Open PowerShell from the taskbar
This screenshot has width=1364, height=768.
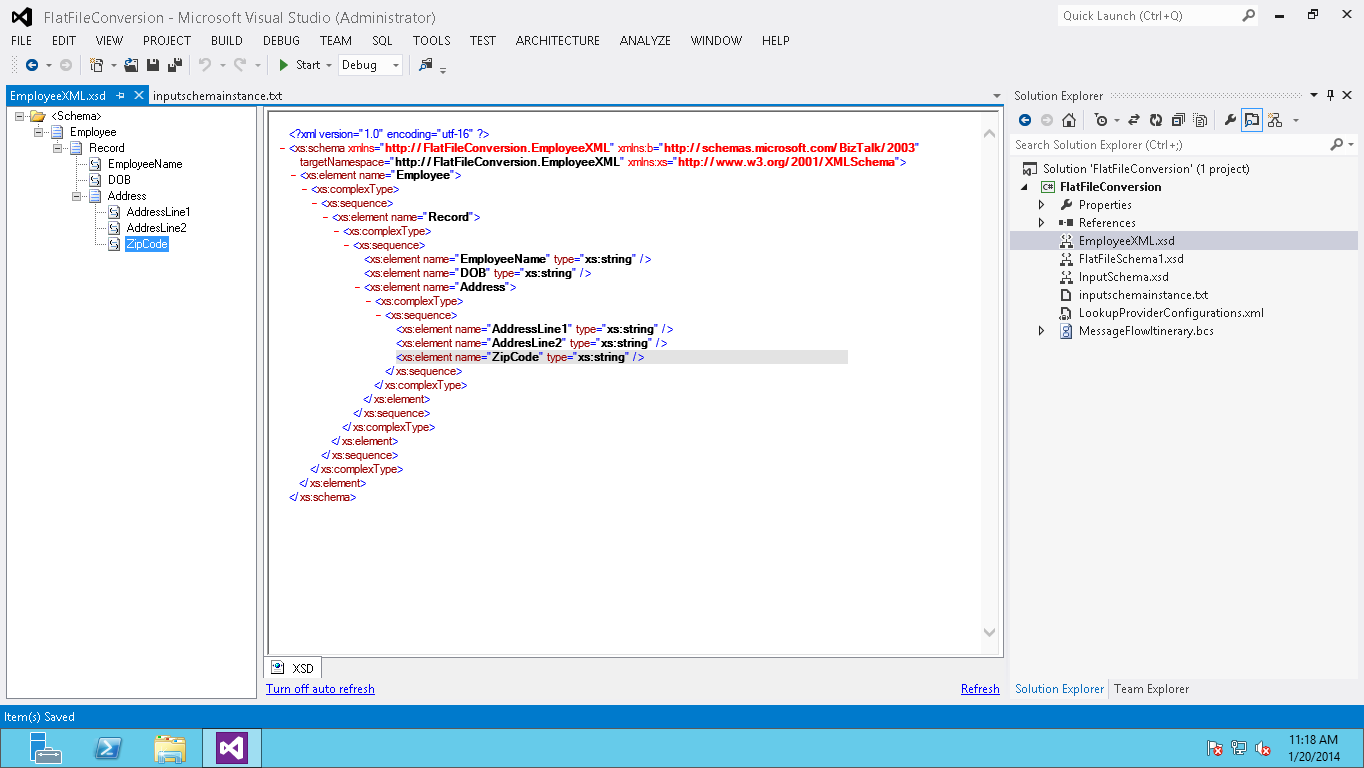[108, 748]
